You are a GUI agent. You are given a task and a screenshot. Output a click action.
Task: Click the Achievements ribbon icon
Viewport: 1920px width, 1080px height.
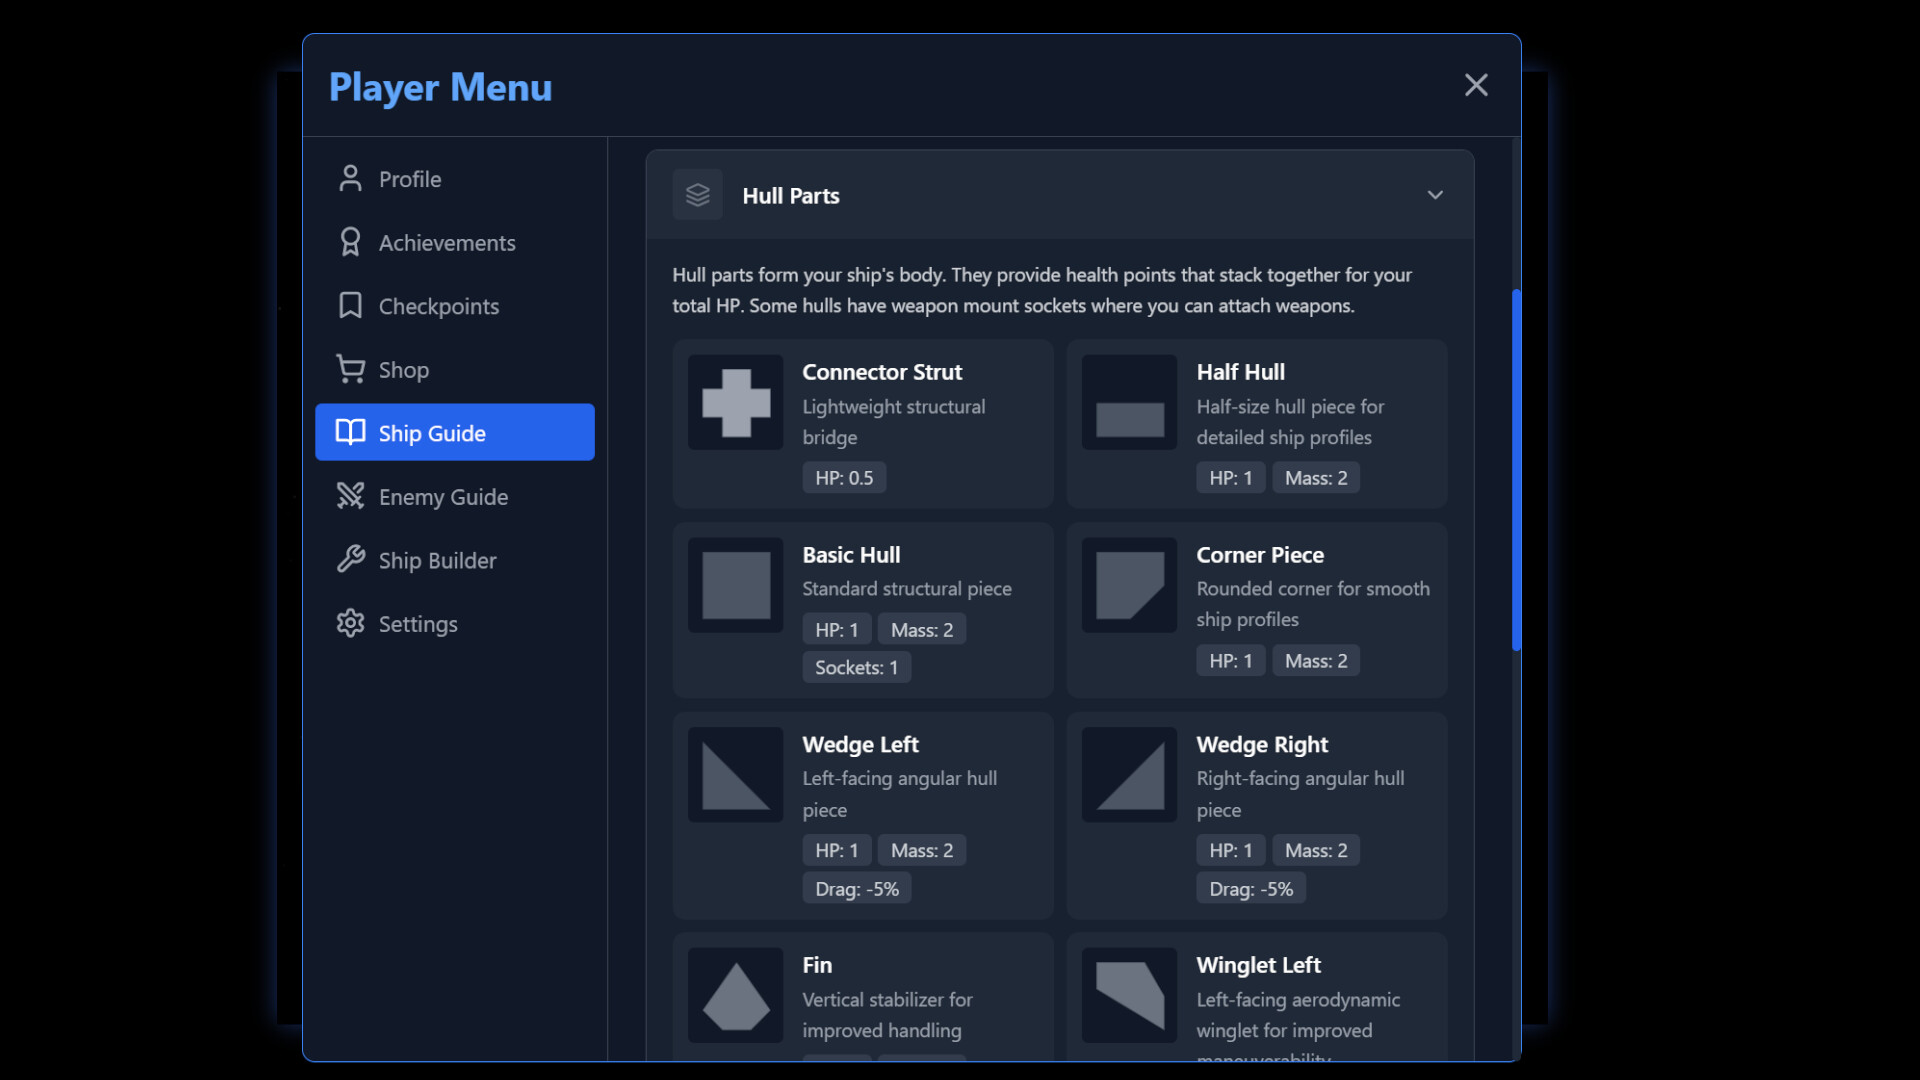(350, 243)
